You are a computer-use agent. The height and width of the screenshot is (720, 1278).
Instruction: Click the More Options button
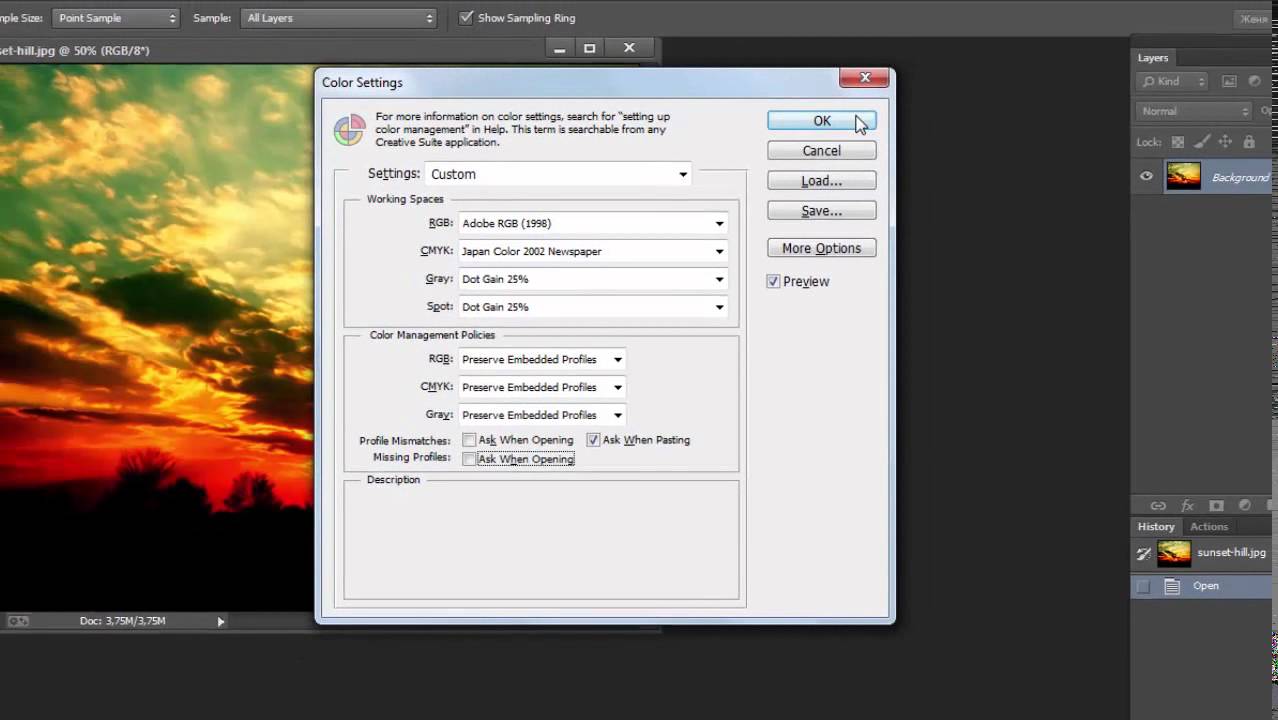tap(821, 248)
